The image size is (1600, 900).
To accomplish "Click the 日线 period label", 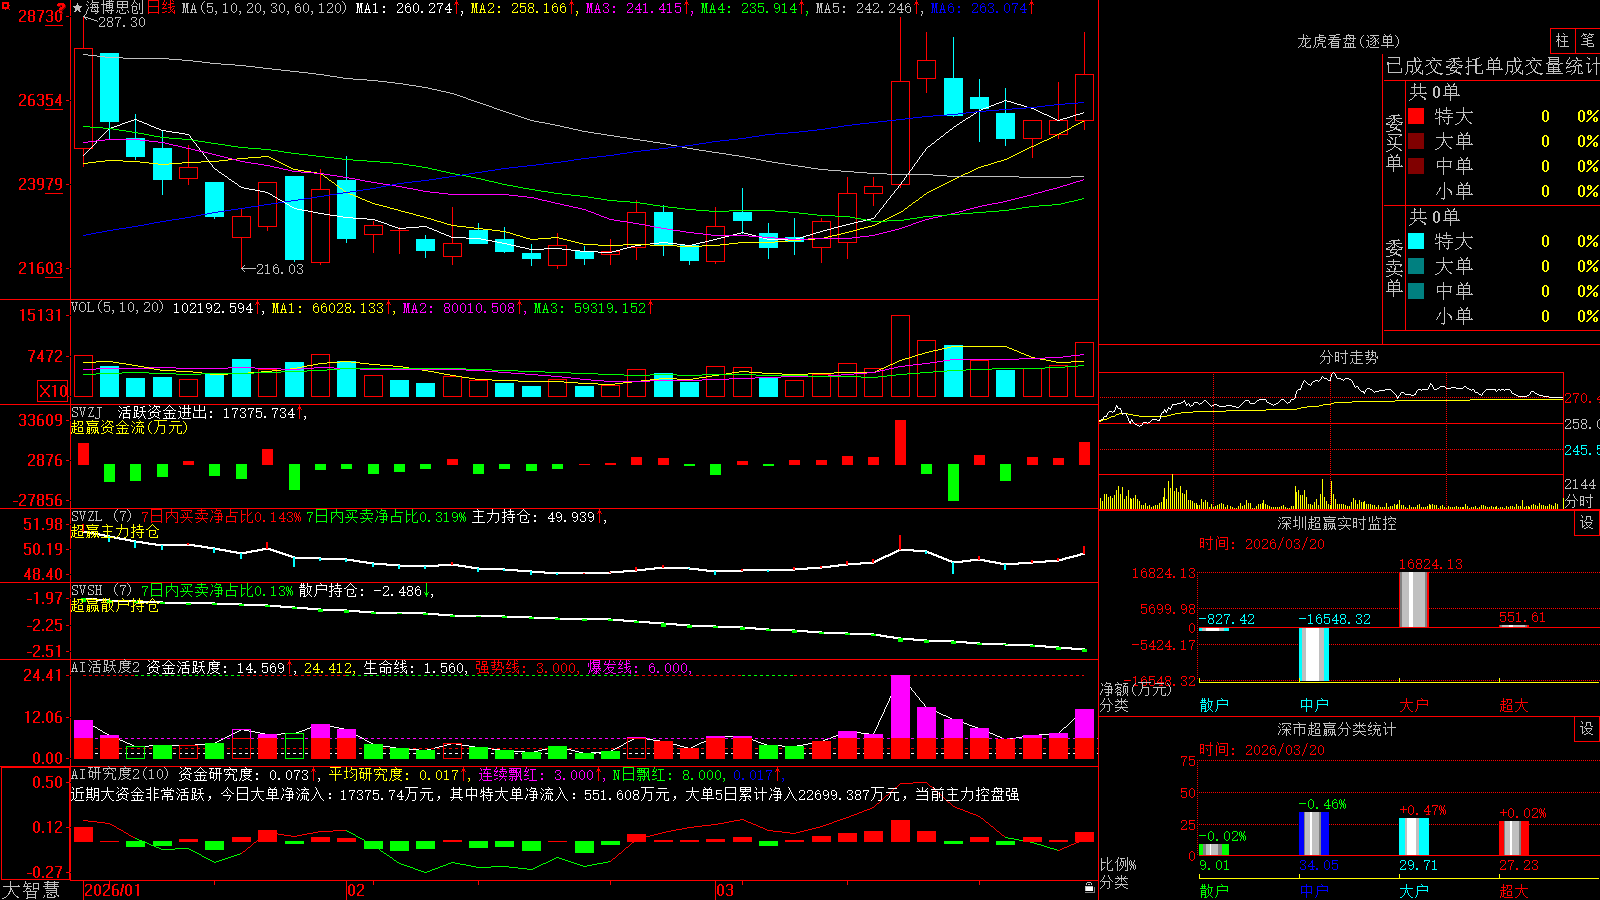I will tap(162, 8).
